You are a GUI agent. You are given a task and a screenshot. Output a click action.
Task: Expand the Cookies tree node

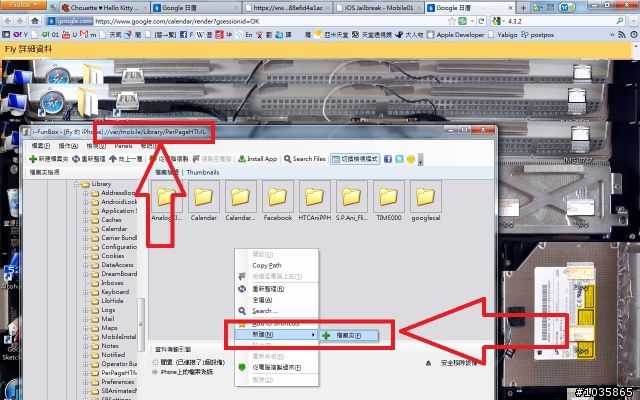(86, 256)
